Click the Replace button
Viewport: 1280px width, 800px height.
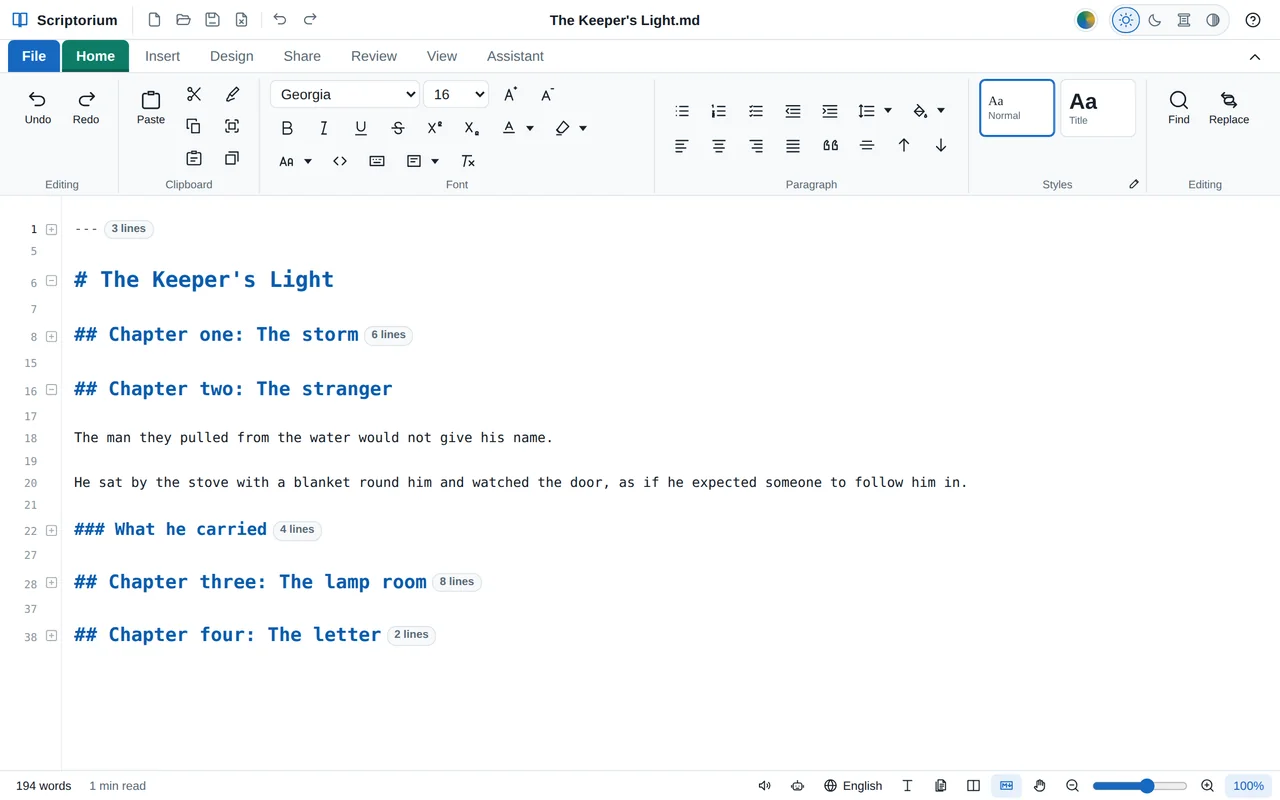click(x=1229, y=108)
